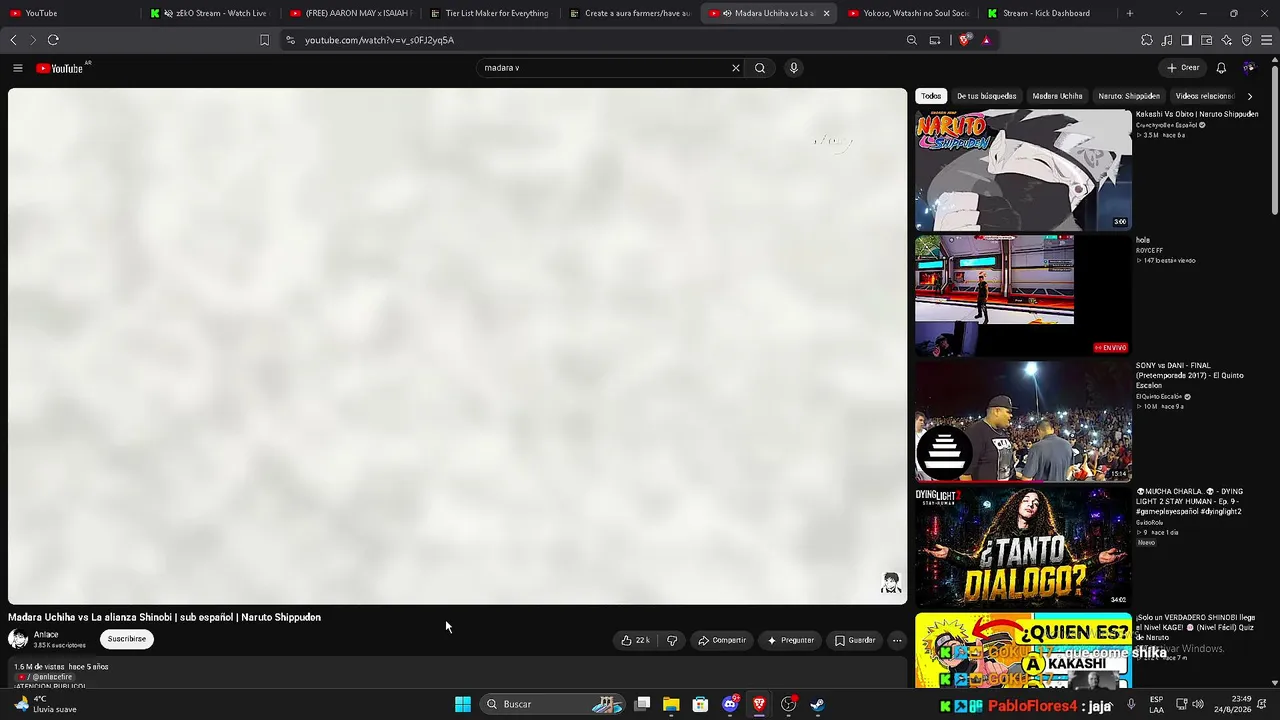Switch to the AARON MAY x ISAIAH tab
The height and width of the screenshot is (720, 1280).
click(x=349, y=13)
